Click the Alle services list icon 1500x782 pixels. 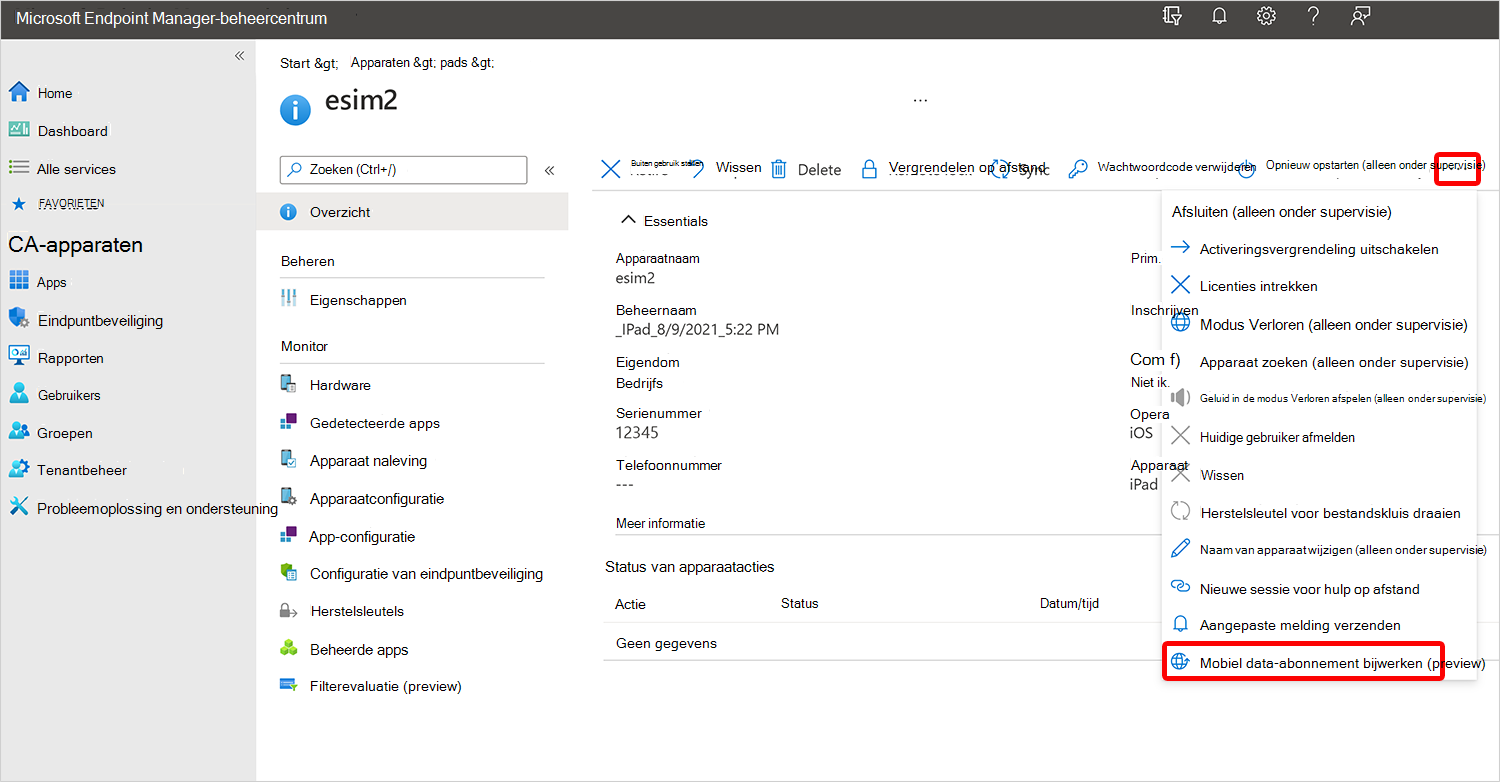(x=18, y=168)
